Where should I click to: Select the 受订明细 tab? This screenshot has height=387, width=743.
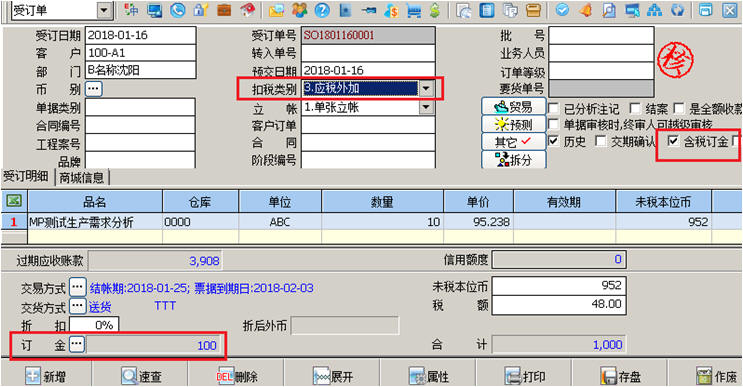click(x=26, y=177)
